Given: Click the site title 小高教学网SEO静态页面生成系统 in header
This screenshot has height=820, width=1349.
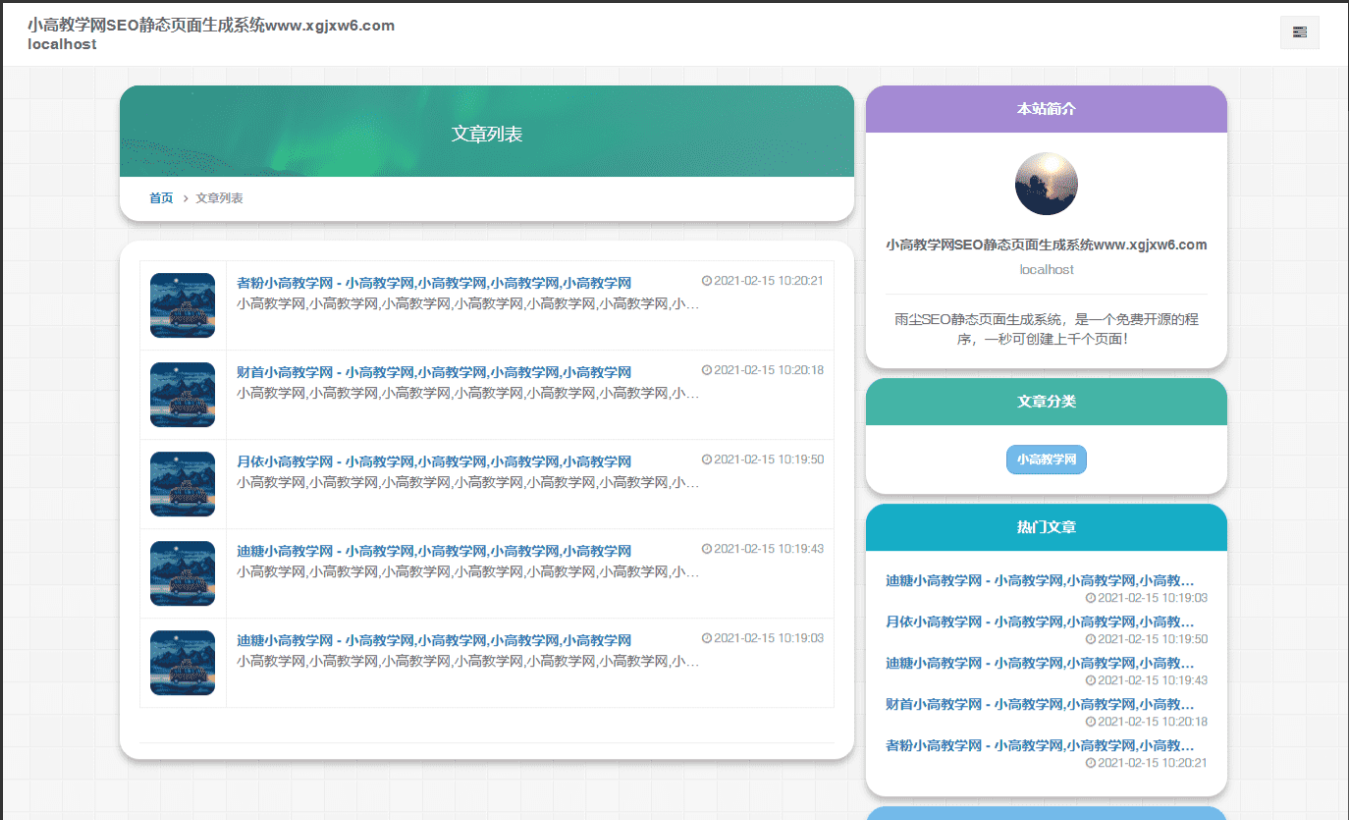Looking at the screenshot, I should (x=211, y=26).
